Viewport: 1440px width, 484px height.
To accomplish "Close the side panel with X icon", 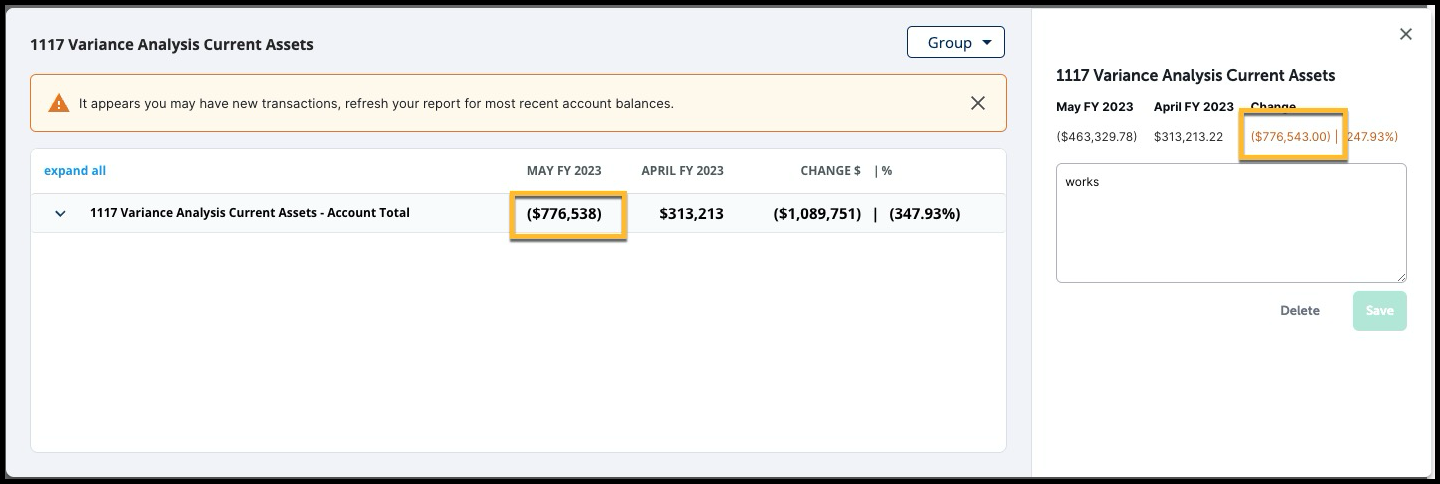I will [1405, 34].
